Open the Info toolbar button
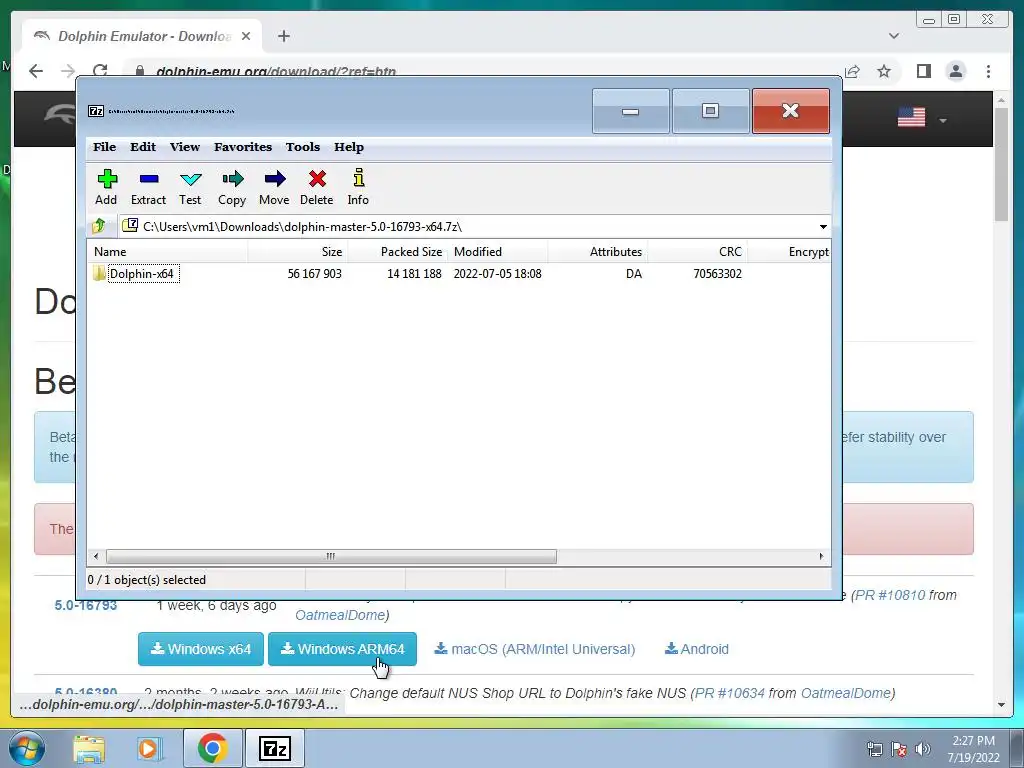 358,187
